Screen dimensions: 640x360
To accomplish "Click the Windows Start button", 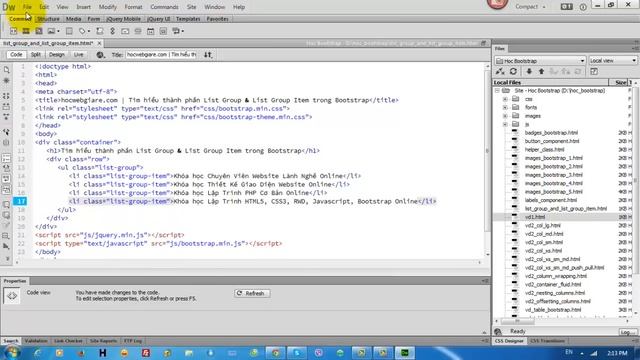I will 12,353.
